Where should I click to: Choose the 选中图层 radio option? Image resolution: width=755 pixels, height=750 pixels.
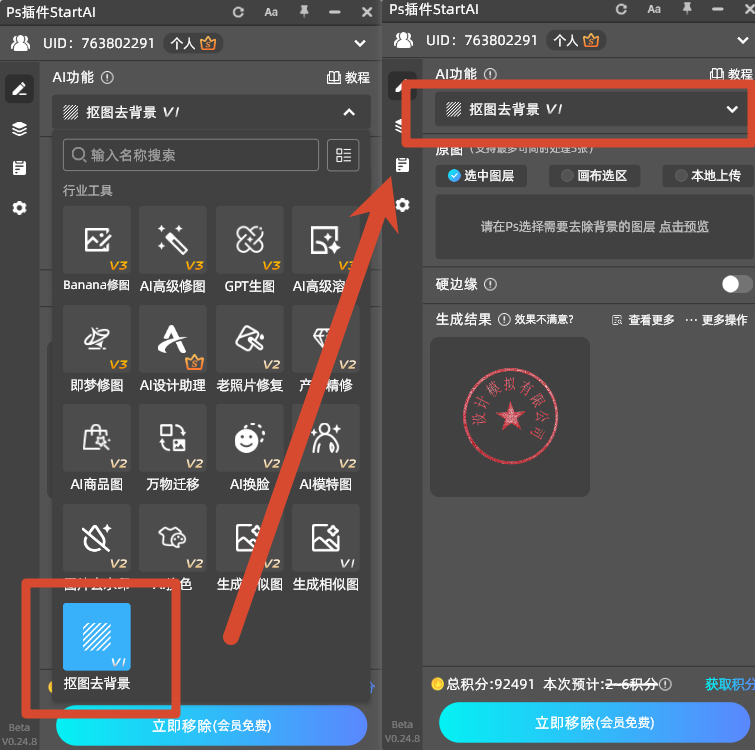[481, 176]
